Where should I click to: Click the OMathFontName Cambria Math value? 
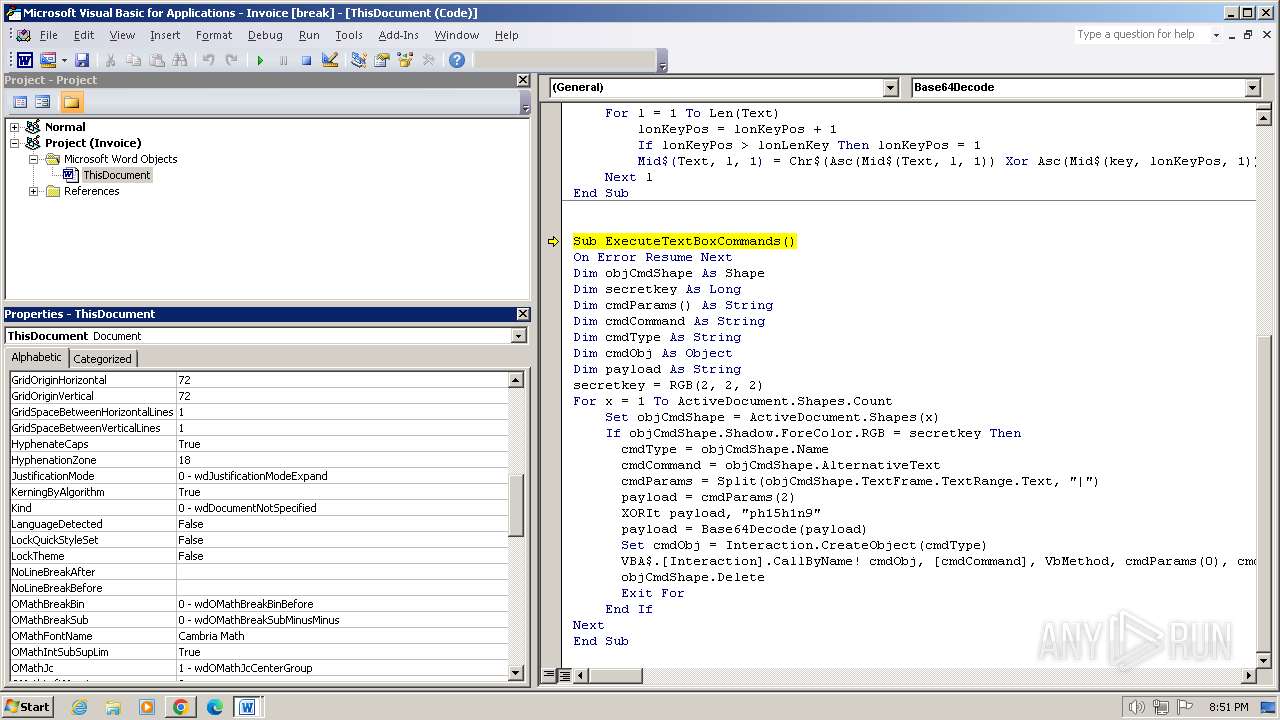[x=342, y=636]
